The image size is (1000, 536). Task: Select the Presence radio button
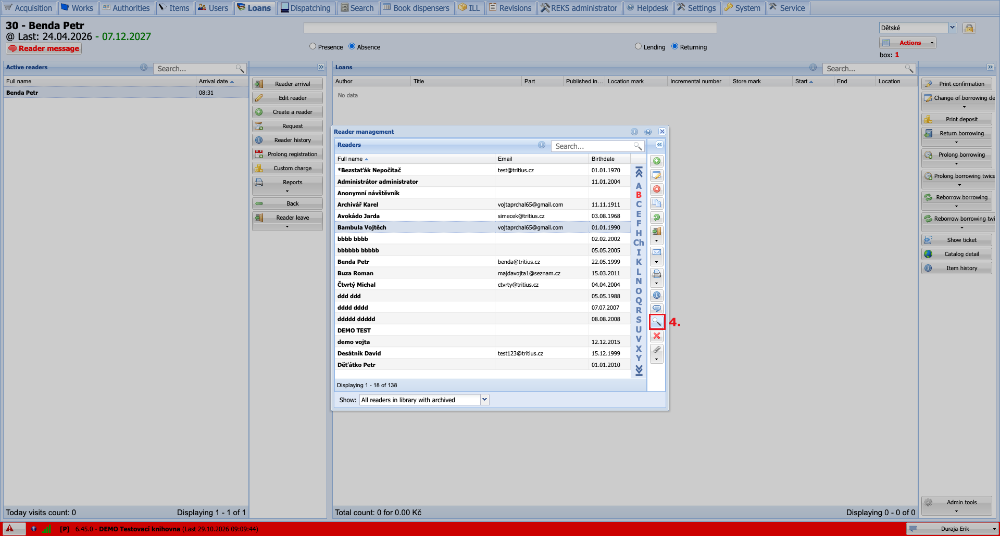pos(312,47)
